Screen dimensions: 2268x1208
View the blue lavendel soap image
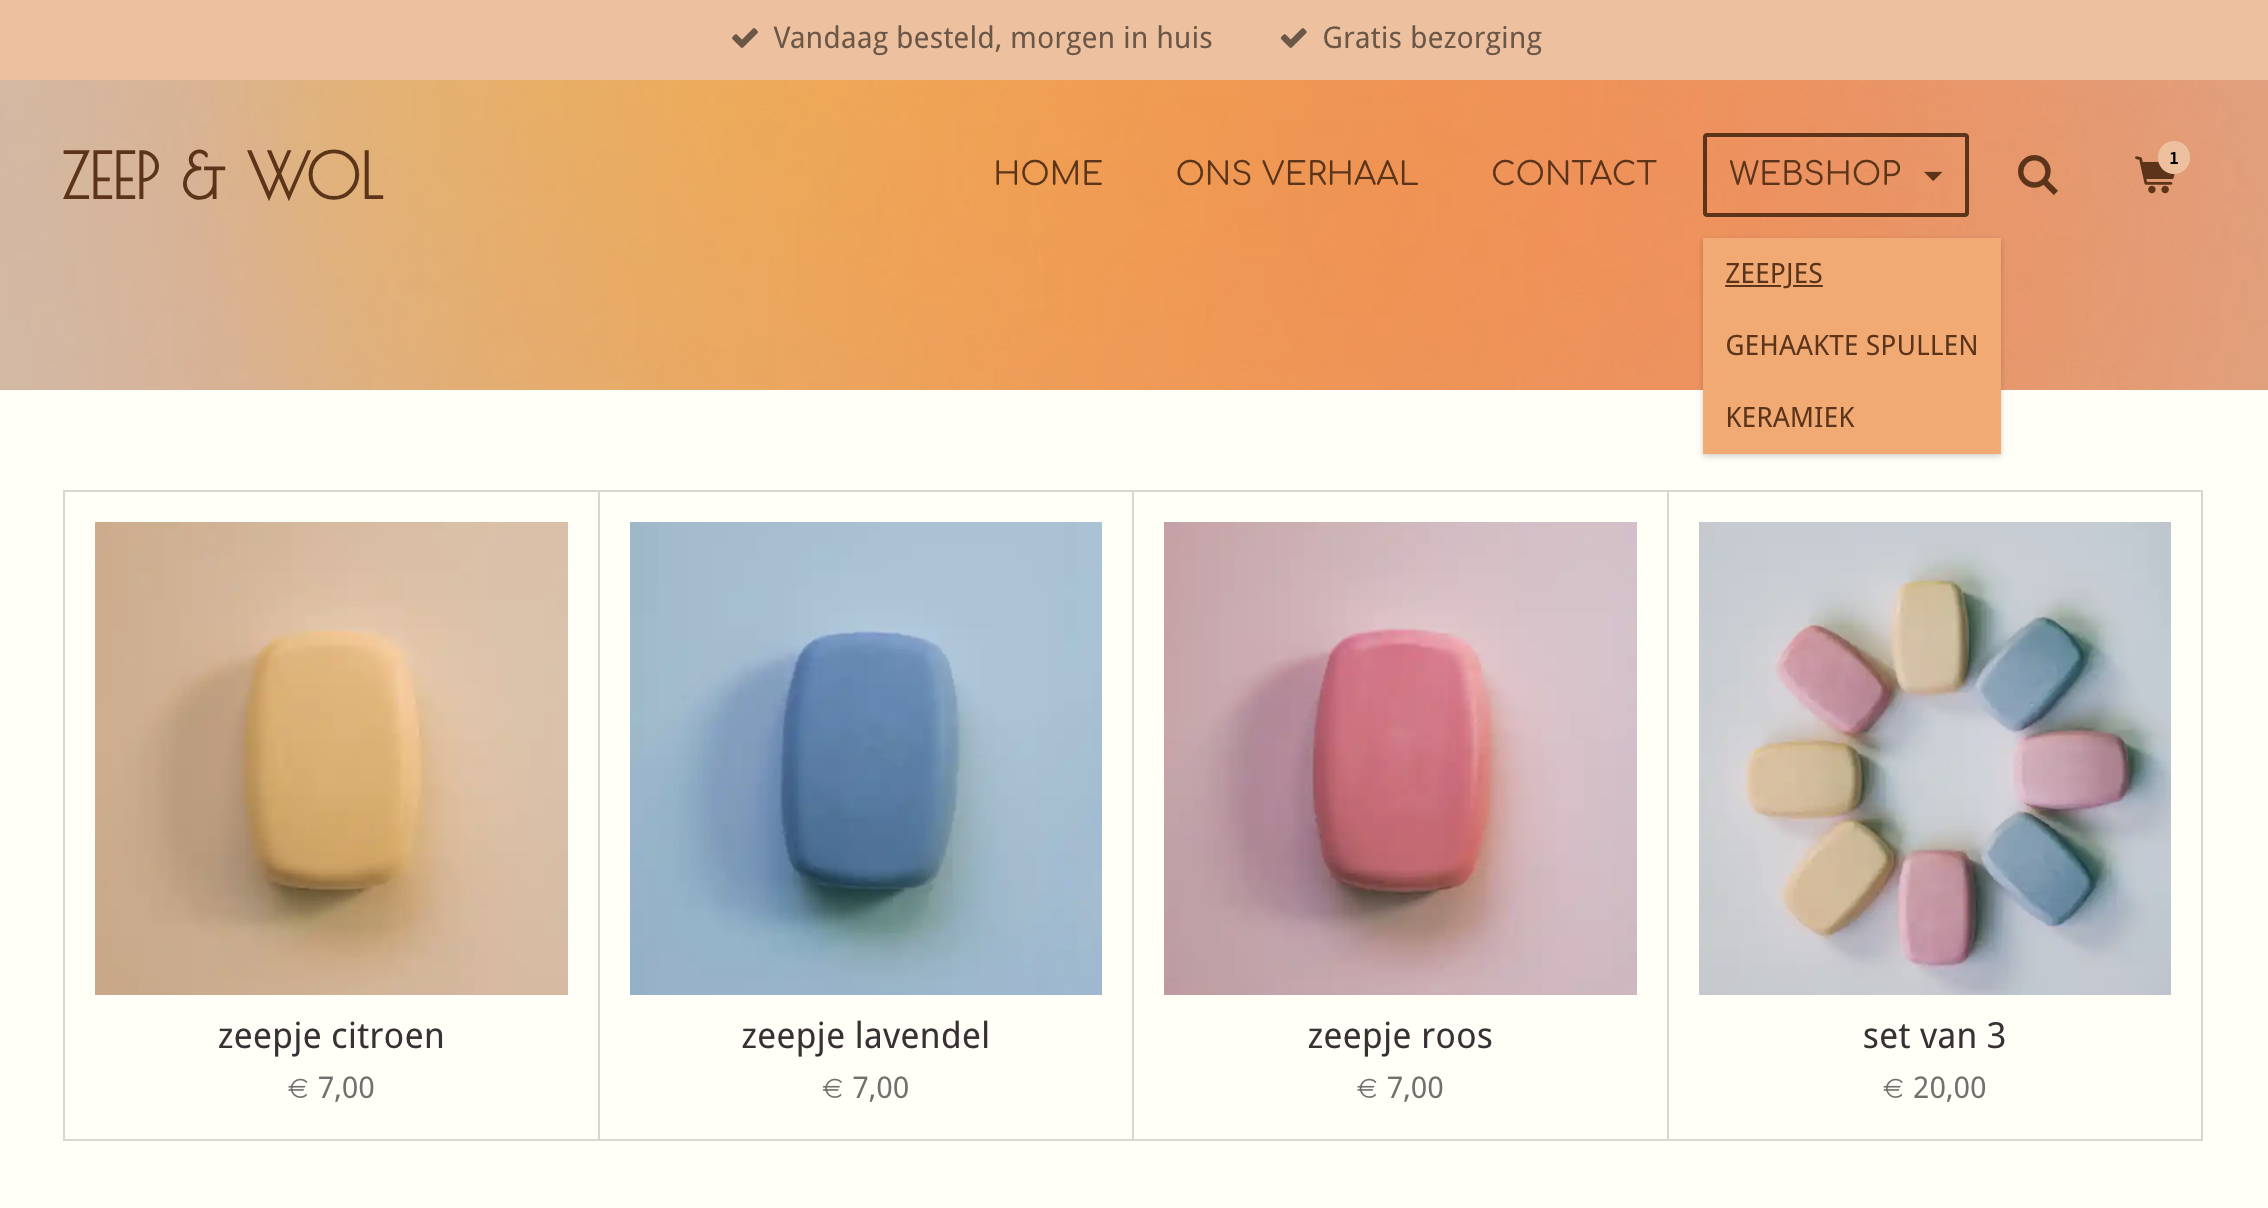pyautogui.click(x=865, y=758)
